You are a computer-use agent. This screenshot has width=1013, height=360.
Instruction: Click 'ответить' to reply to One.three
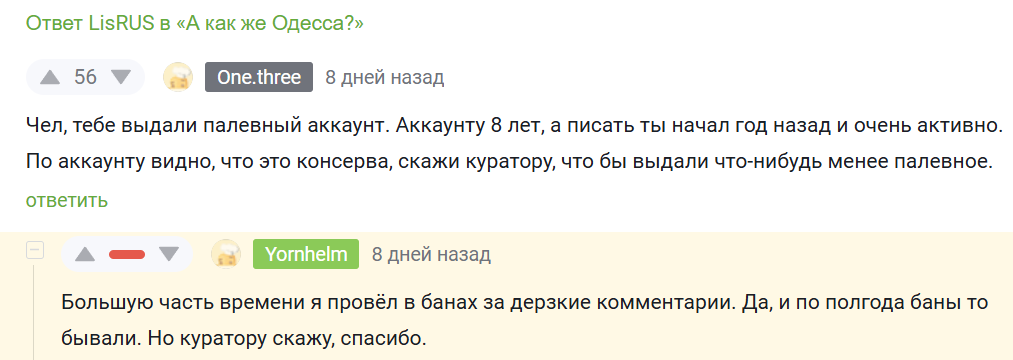tap(67, 200)
